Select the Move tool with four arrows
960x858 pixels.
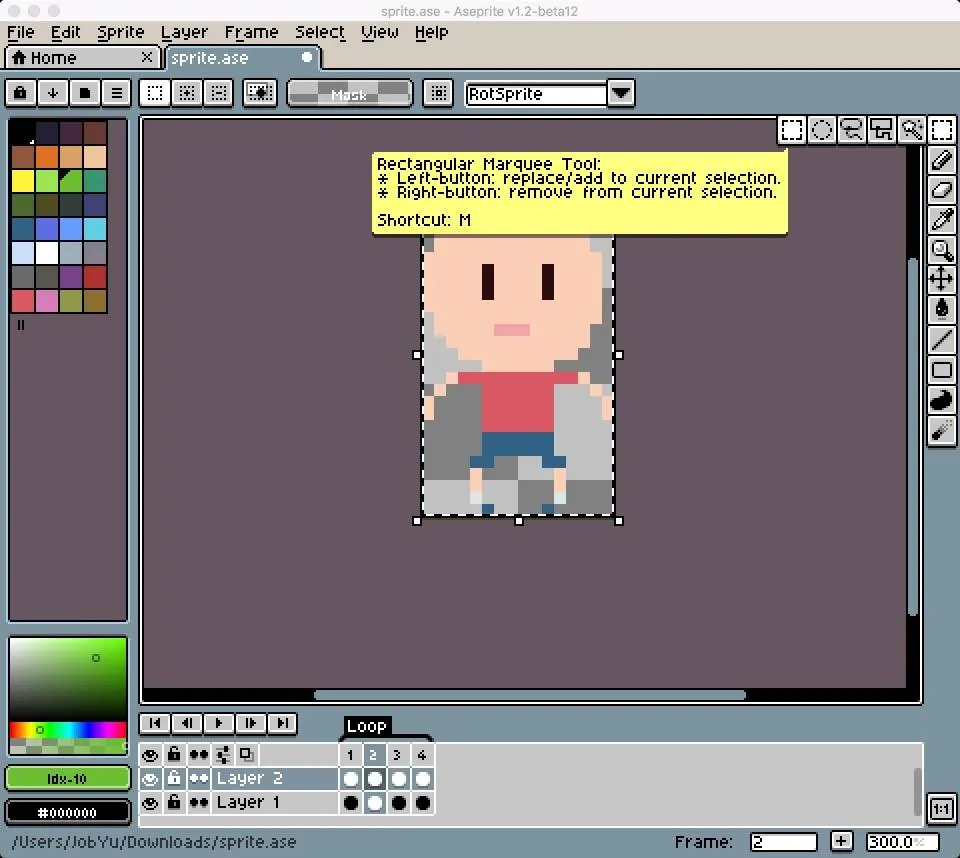942,279
